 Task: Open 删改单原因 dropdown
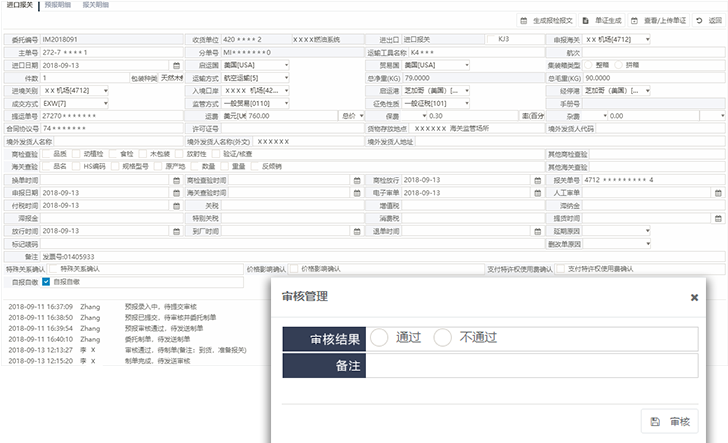[617, 244]
